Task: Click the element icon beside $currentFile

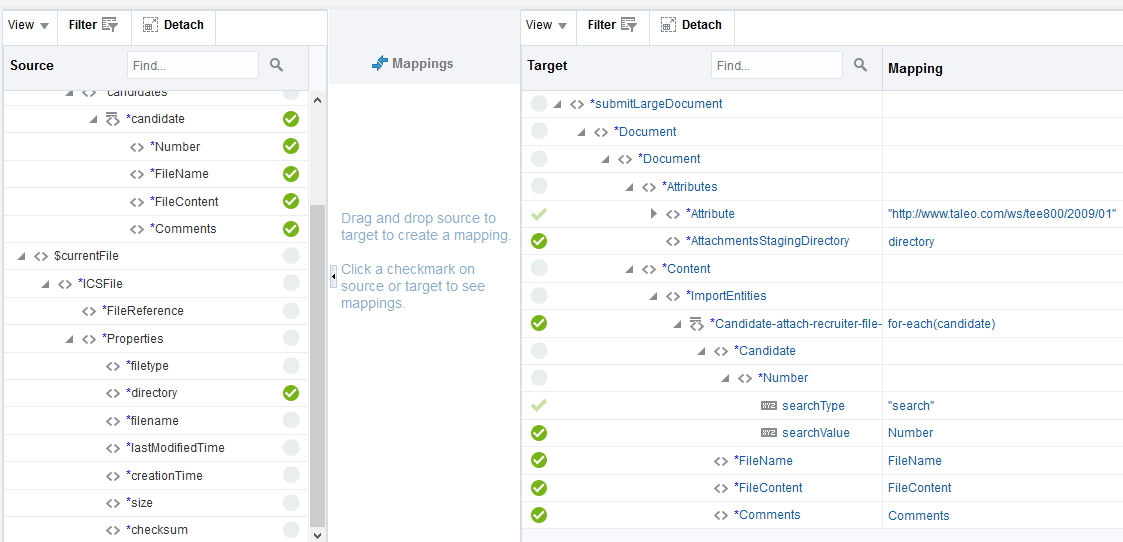Action: (40, 256)
